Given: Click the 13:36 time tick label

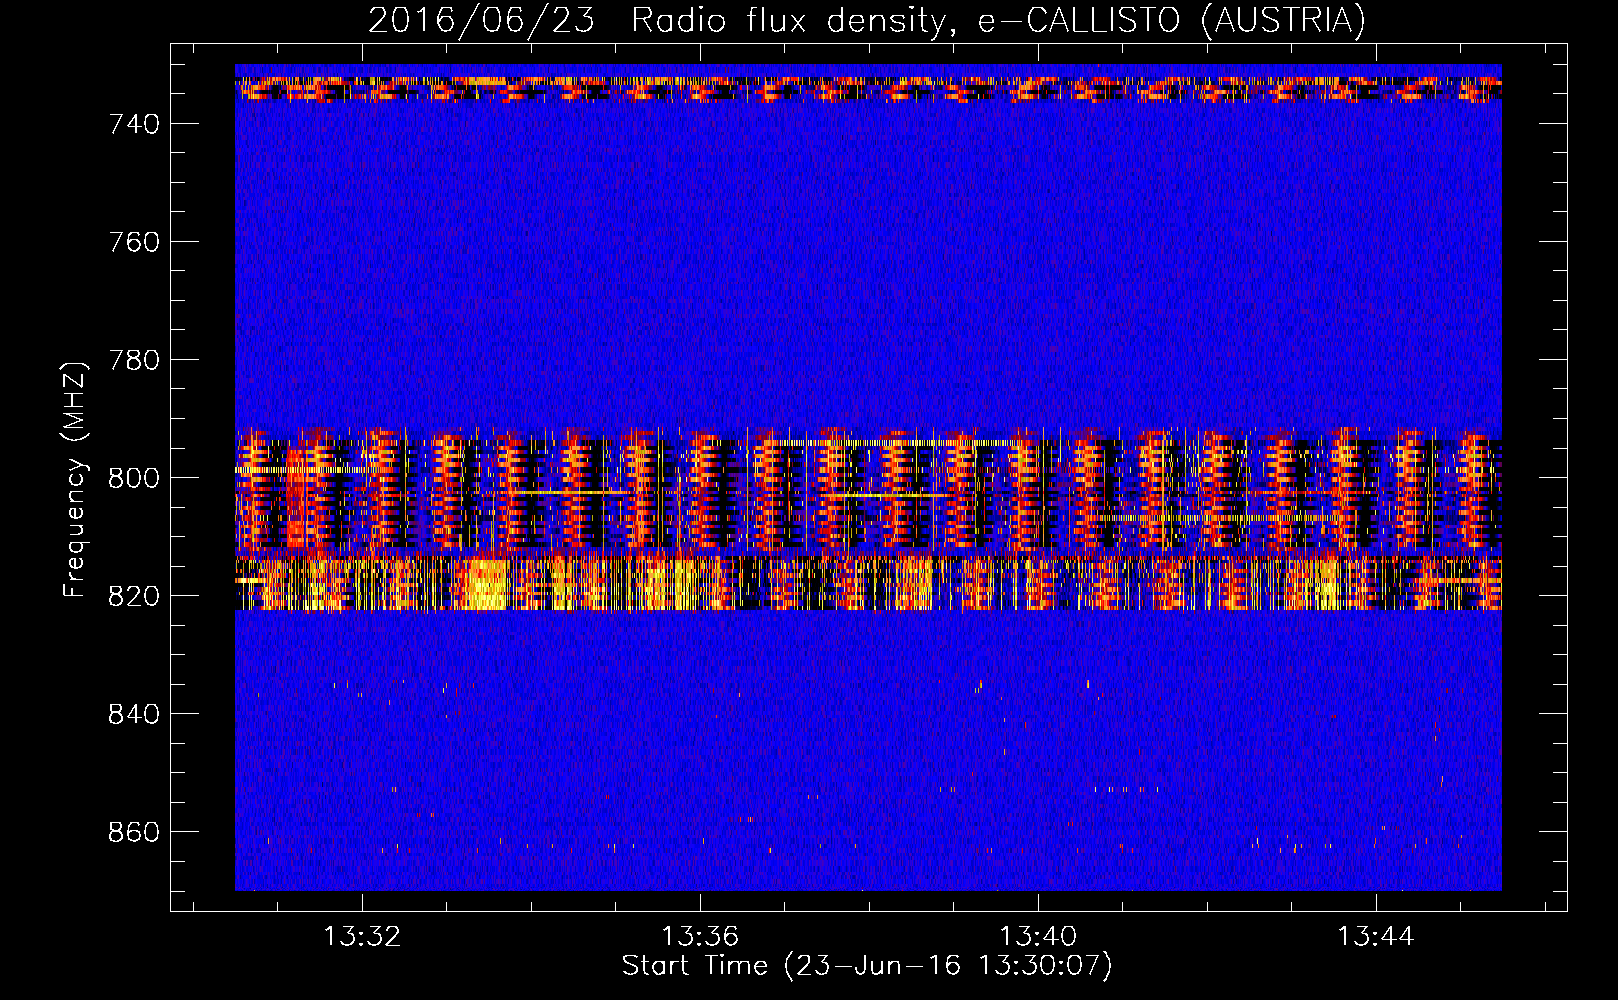Looking at the screenshot, I should [x=700, y=936].
